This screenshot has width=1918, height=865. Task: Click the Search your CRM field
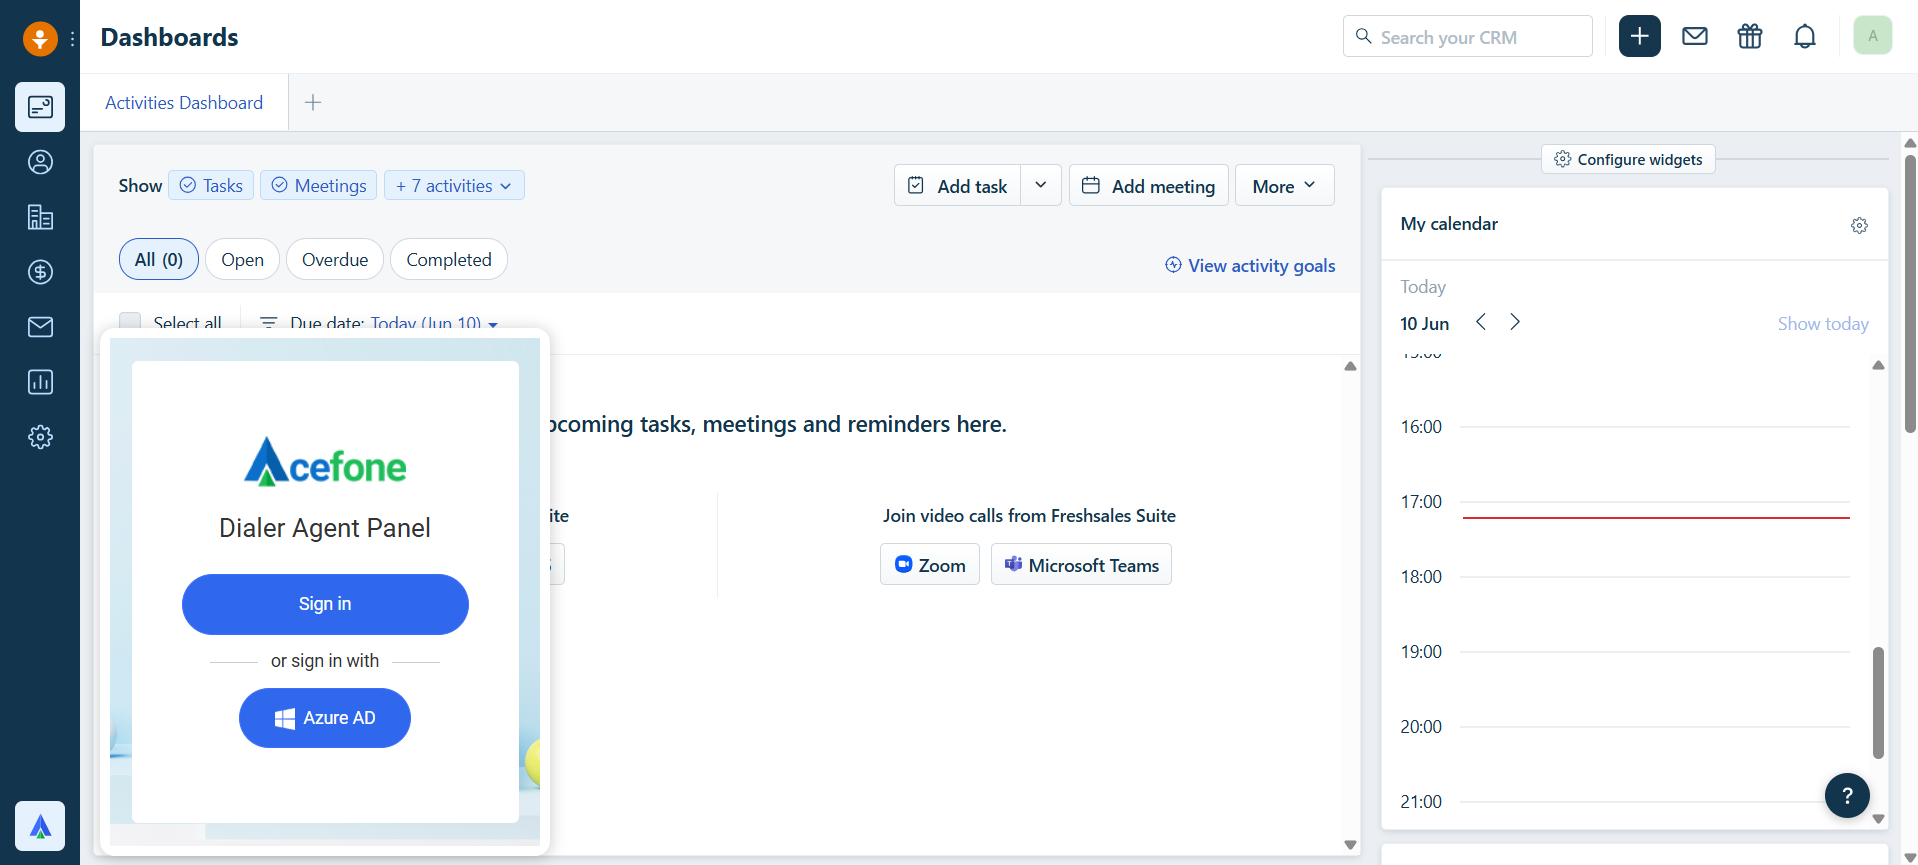(1468, 36)
